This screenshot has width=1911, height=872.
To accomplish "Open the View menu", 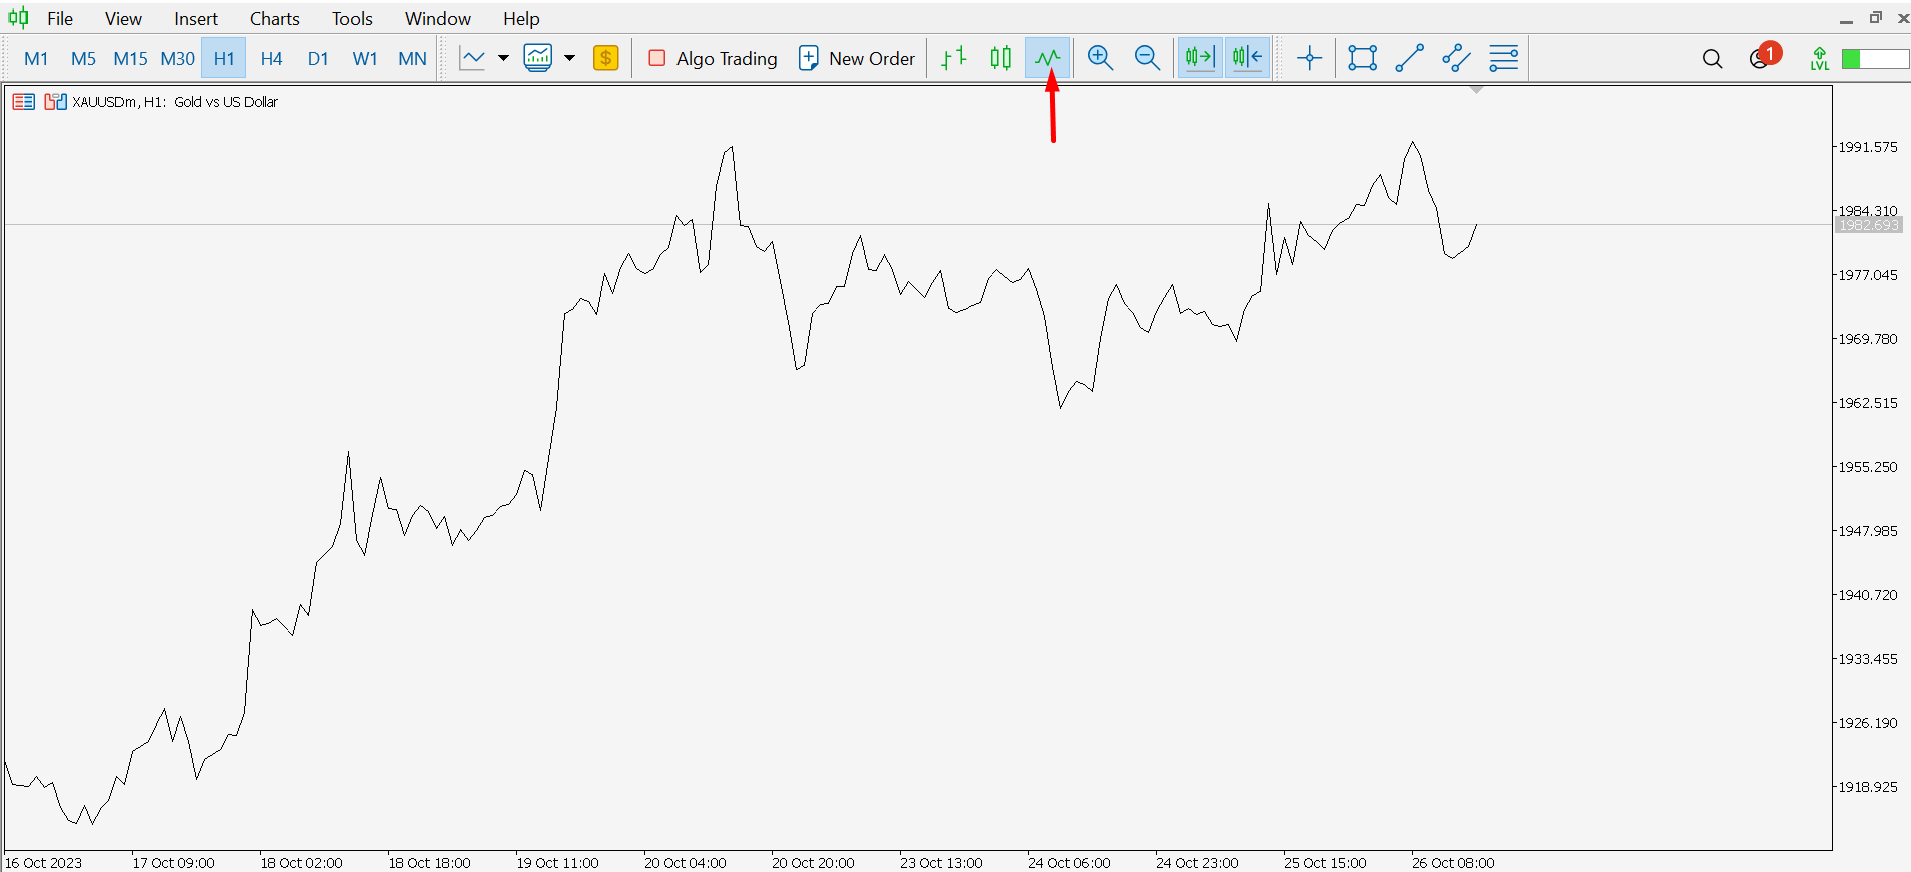I will [x=123, y=18].
